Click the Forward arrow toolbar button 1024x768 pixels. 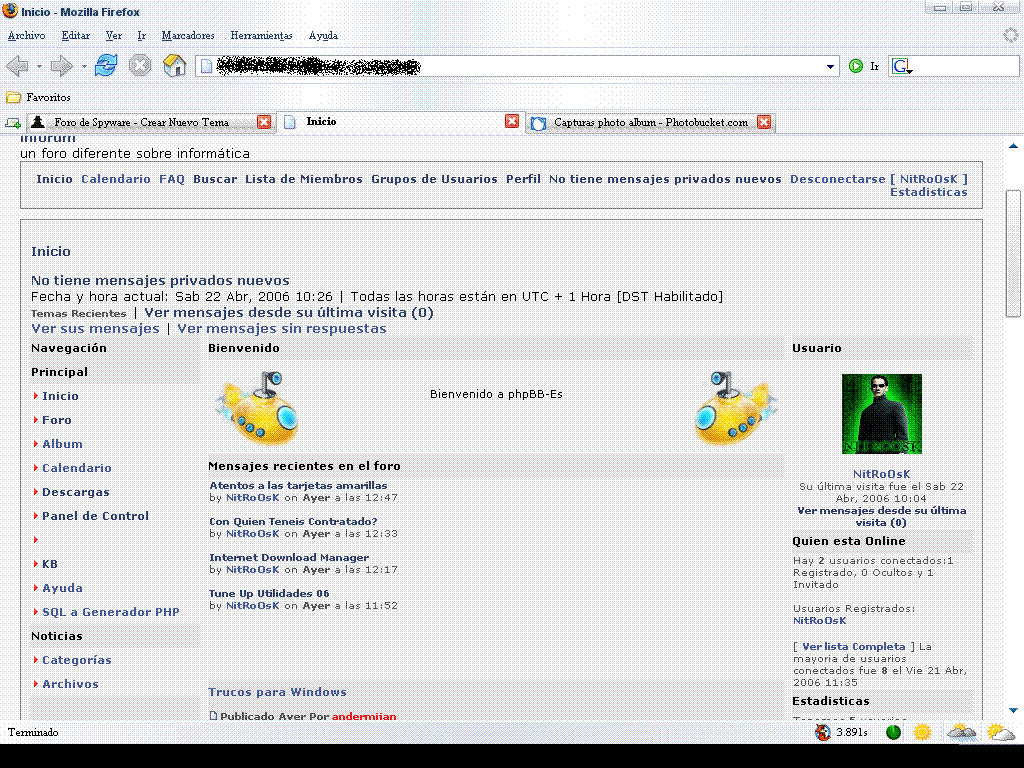62,66
